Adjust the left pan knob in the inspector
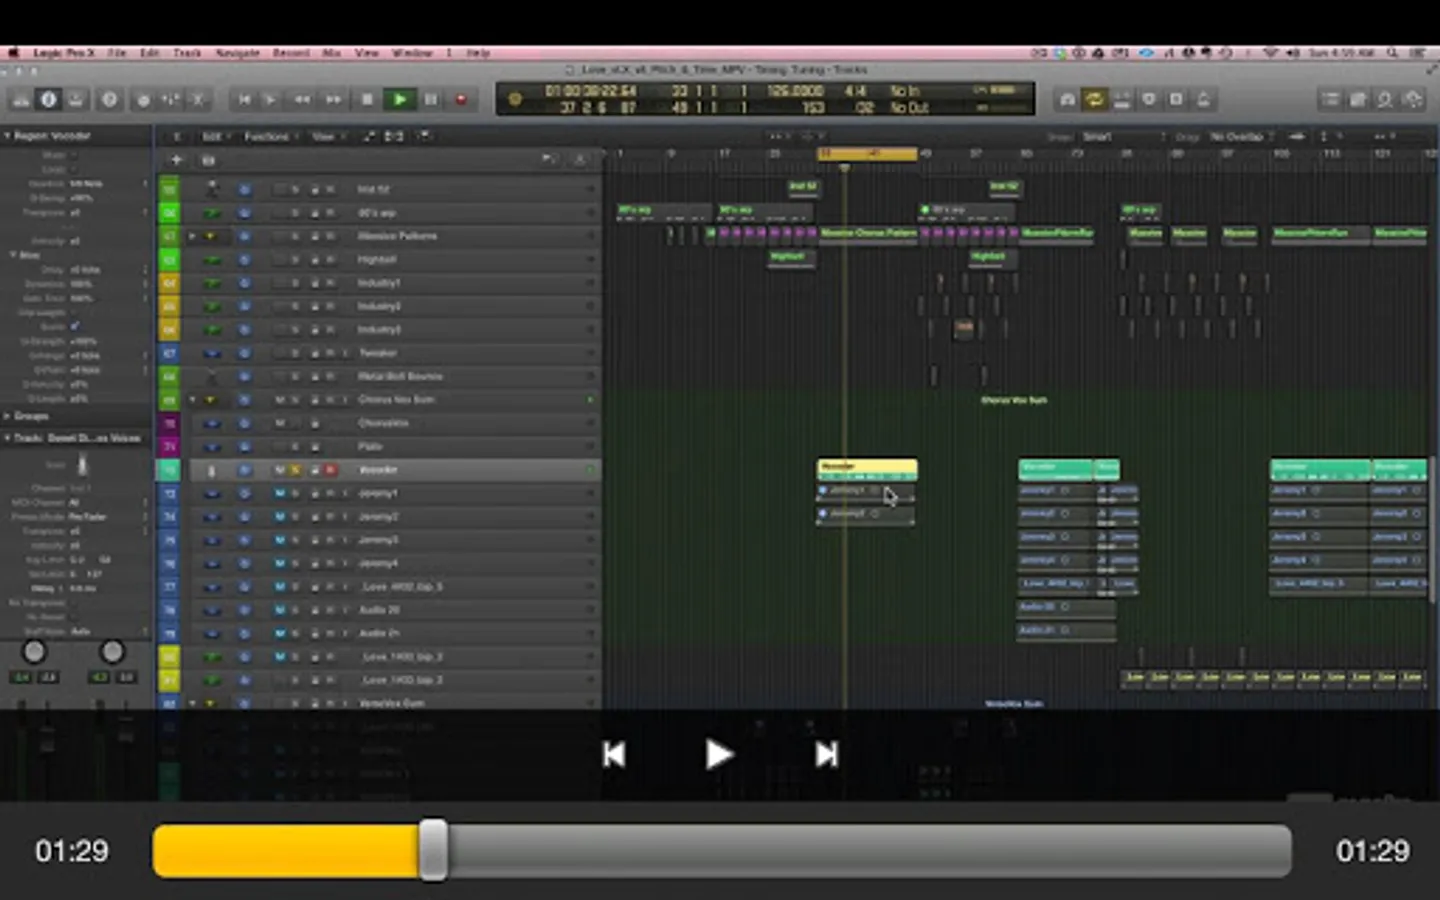 (34, 652)
